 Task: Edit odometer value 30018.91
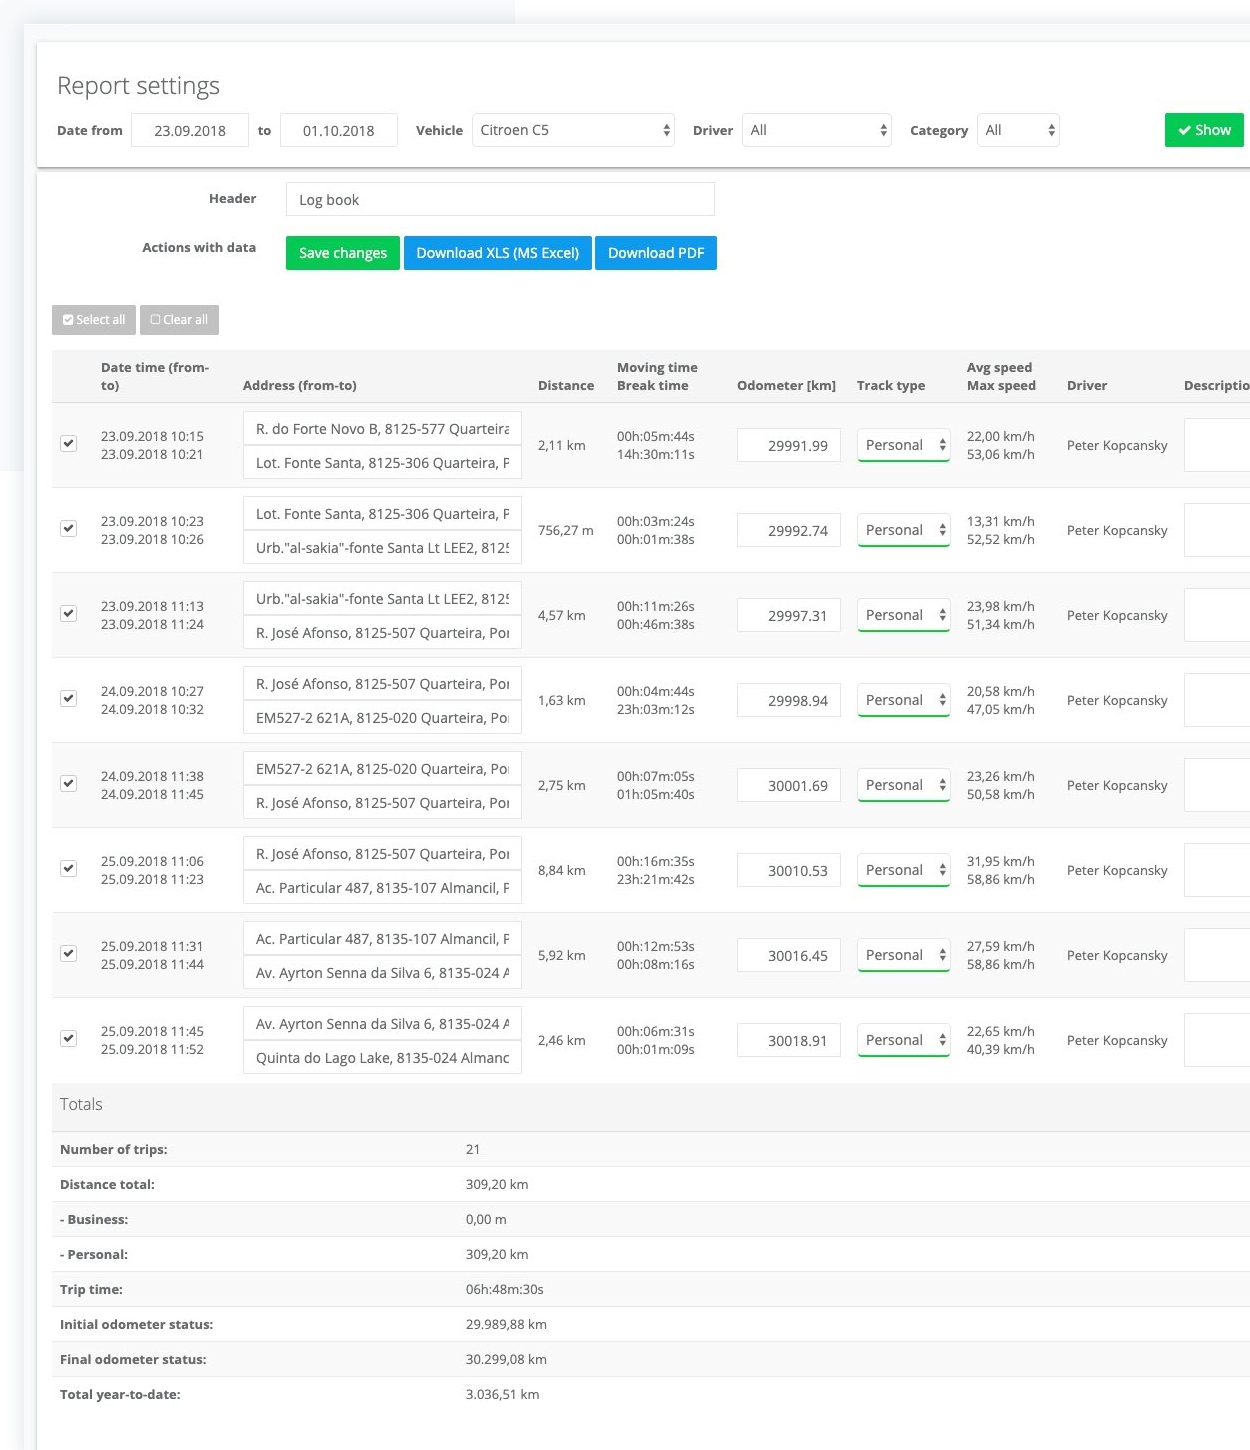pyautogui.click(x=789, y=1040)
